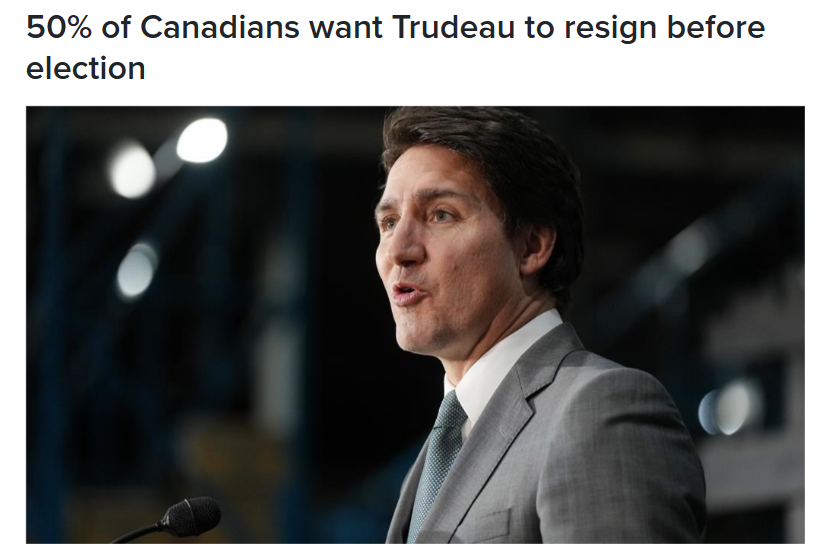
Task: Click the word 'resign' in the headline
Action: pyautogui.click(x=610, y=30)
